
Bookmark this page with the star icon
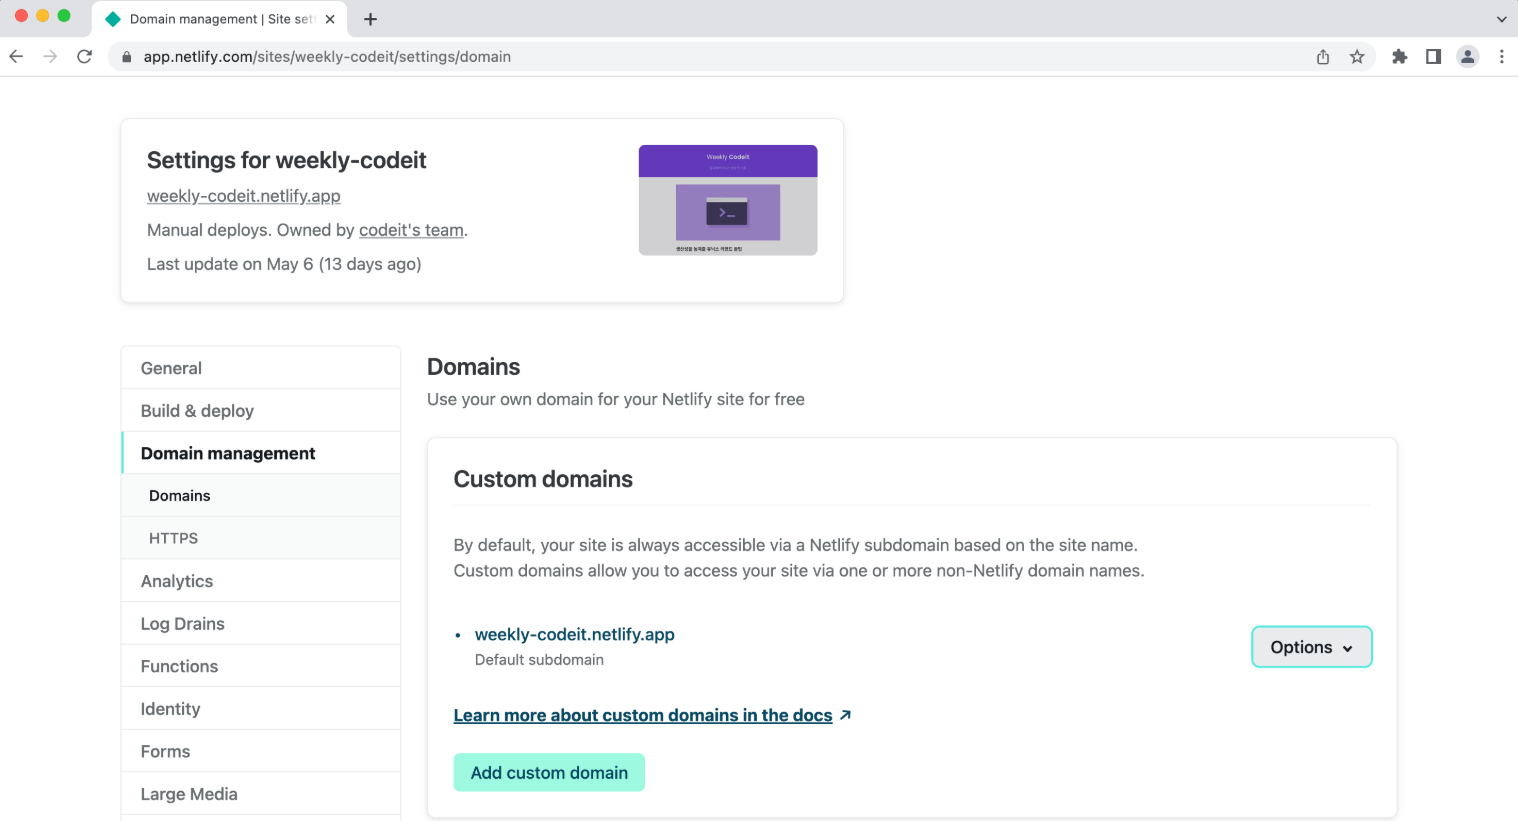click(1357, 57)
